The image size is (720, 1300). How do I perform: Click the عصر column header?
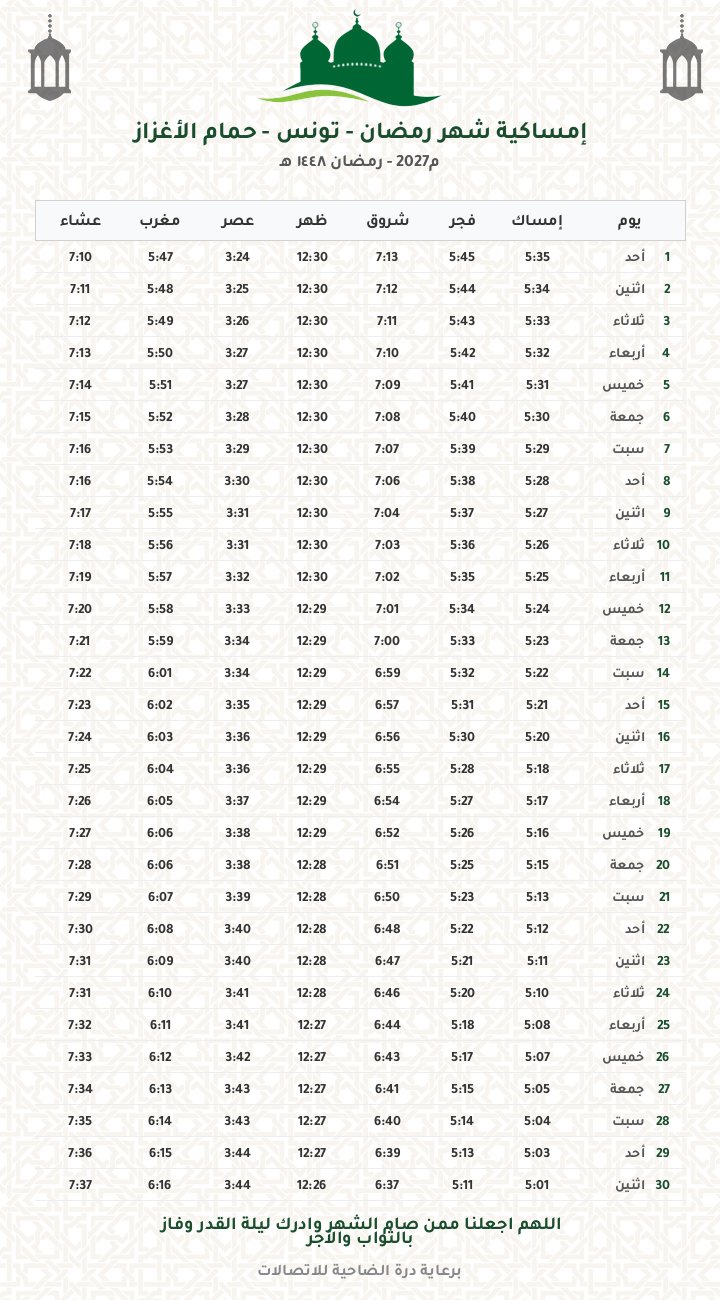click(x=237, y=221)
